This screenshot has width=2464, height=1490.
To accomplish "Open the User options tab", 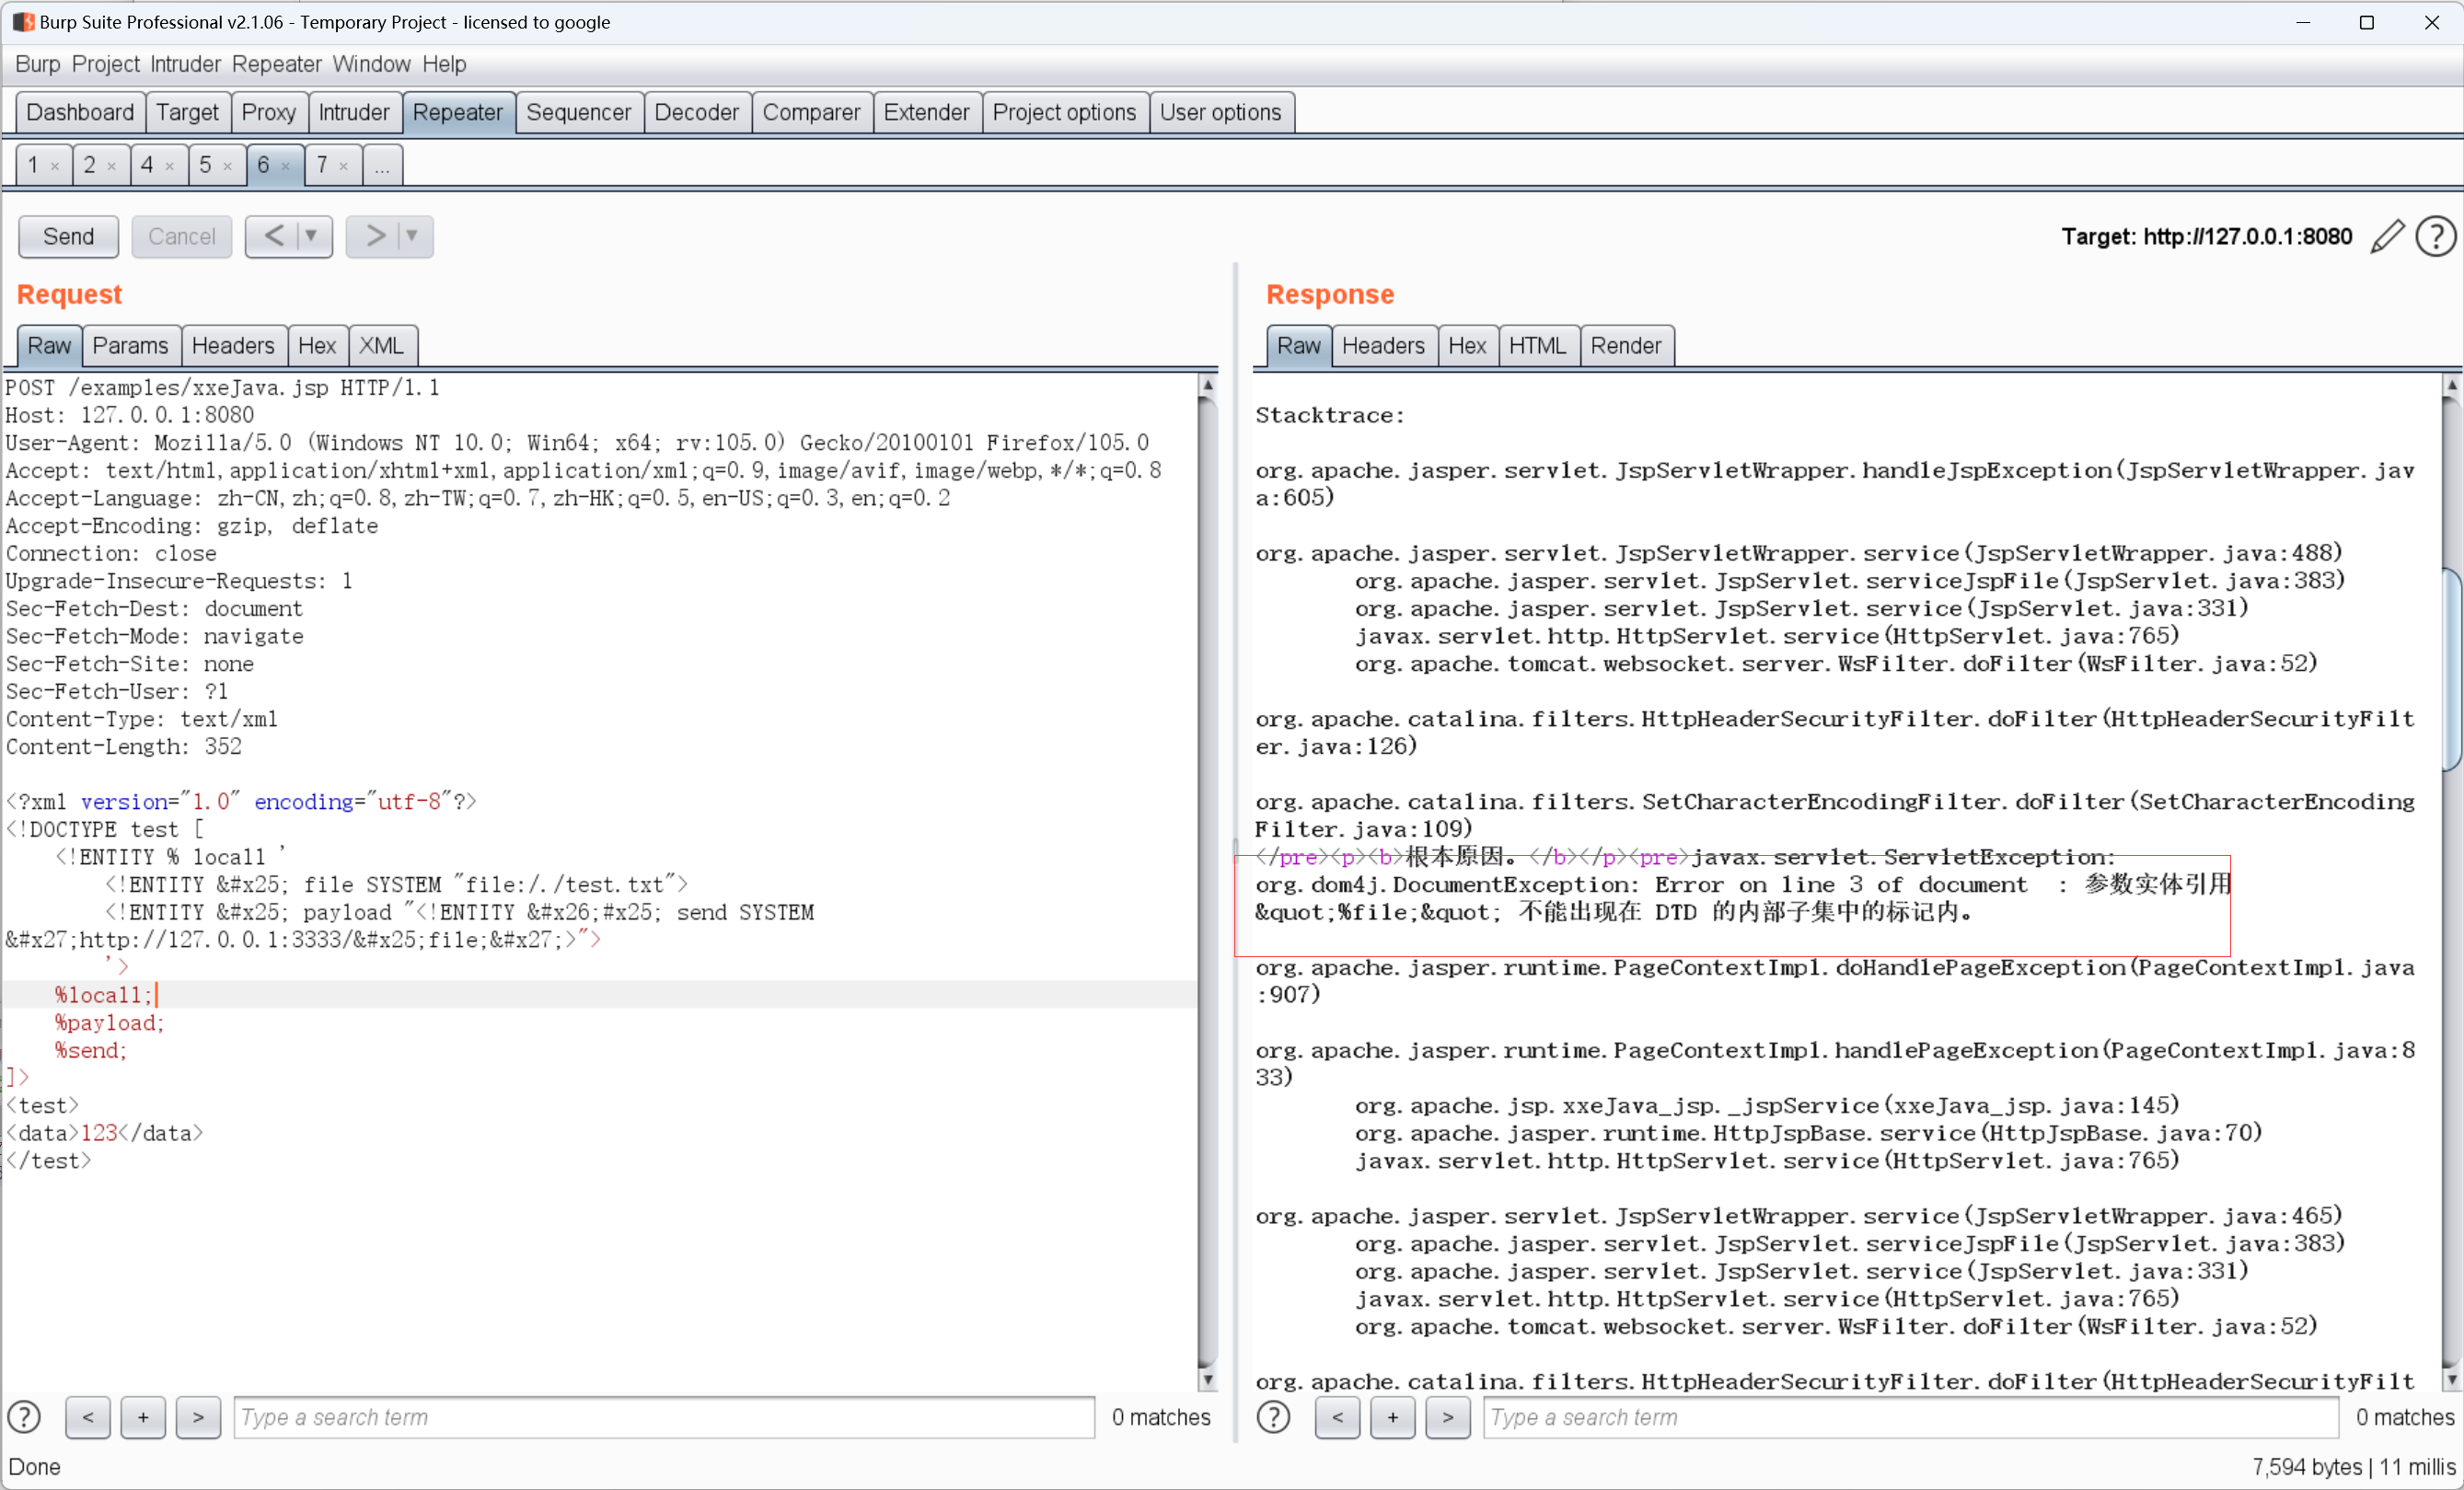I will tap(1220, 112).
